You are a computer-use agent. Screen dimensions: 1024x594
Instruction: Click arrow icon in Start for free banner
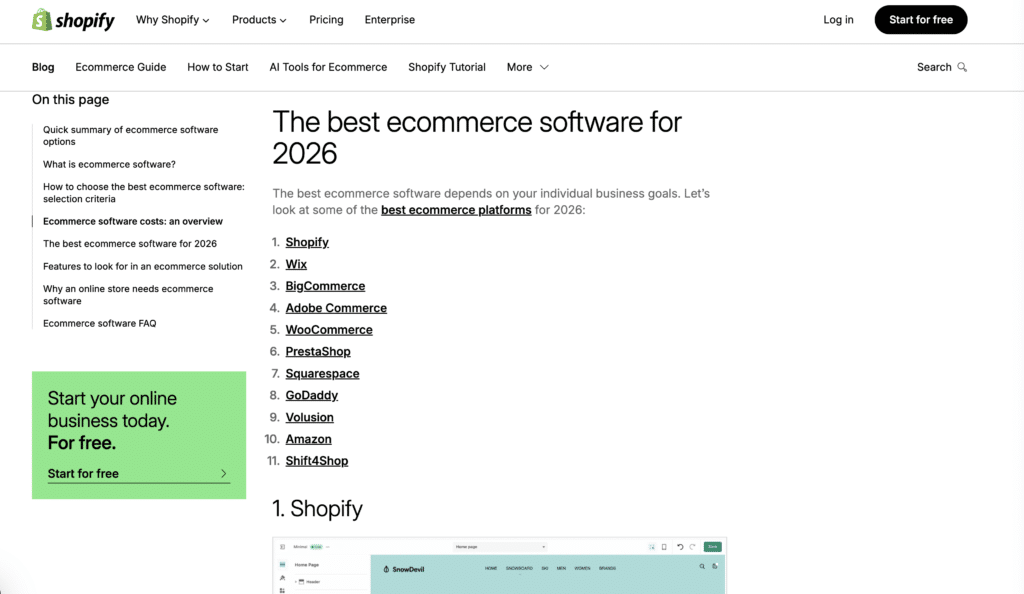coord(223,473)
